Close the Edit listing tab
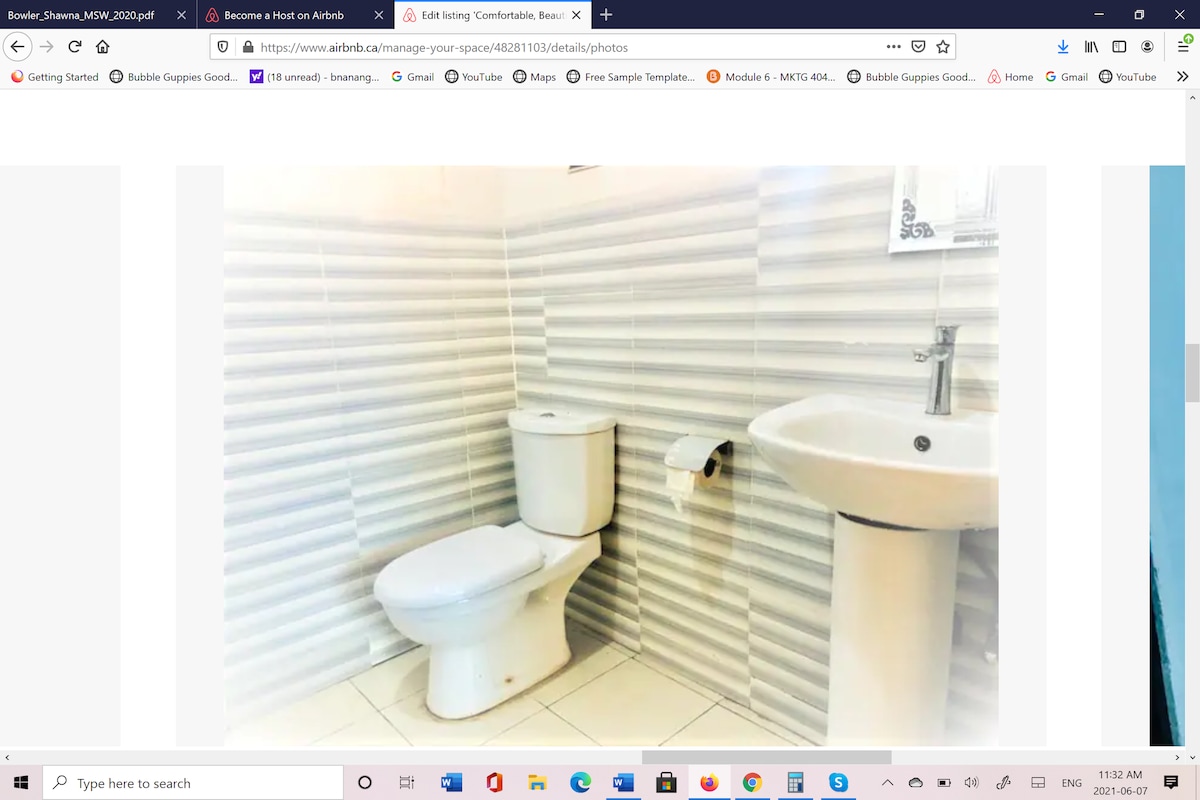The height and width of the screenshot is (800, 1200). [576, 15]
